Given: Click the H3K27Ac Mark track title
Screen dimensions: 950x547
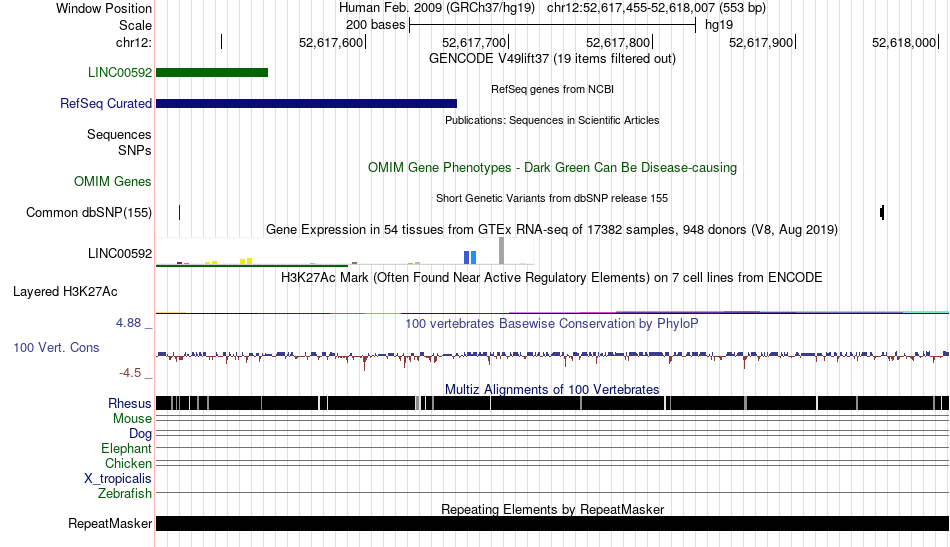Looking at the screenshot, I should coord(553,277).
